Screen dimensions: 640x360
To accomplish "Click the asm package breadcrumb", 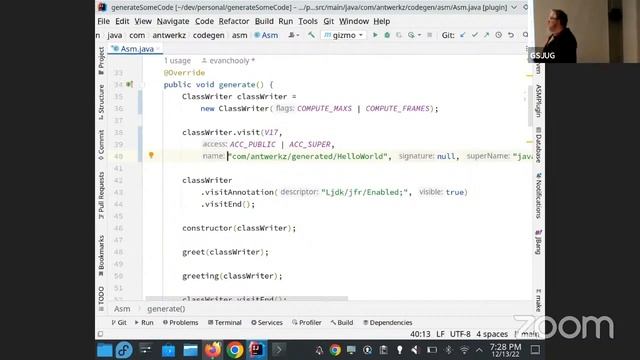I will click(240, 35).
